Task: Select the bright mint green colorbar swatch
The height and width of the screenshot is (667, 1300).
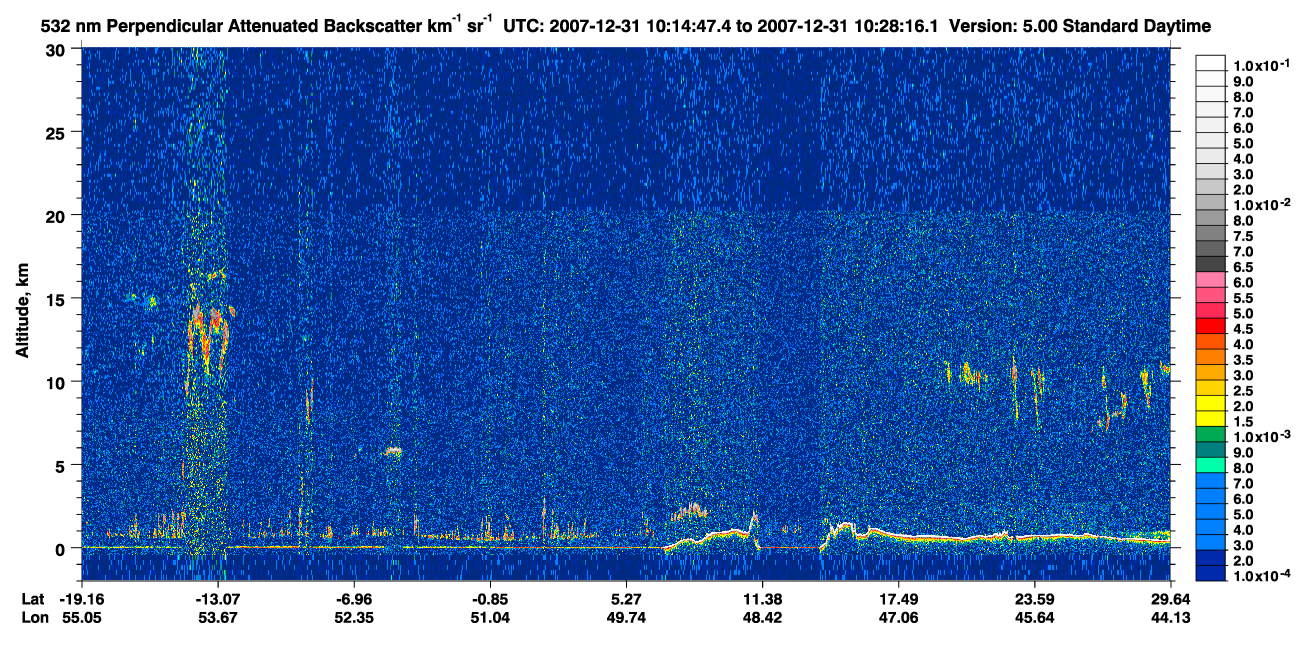Action: (x=1211, y=467)
